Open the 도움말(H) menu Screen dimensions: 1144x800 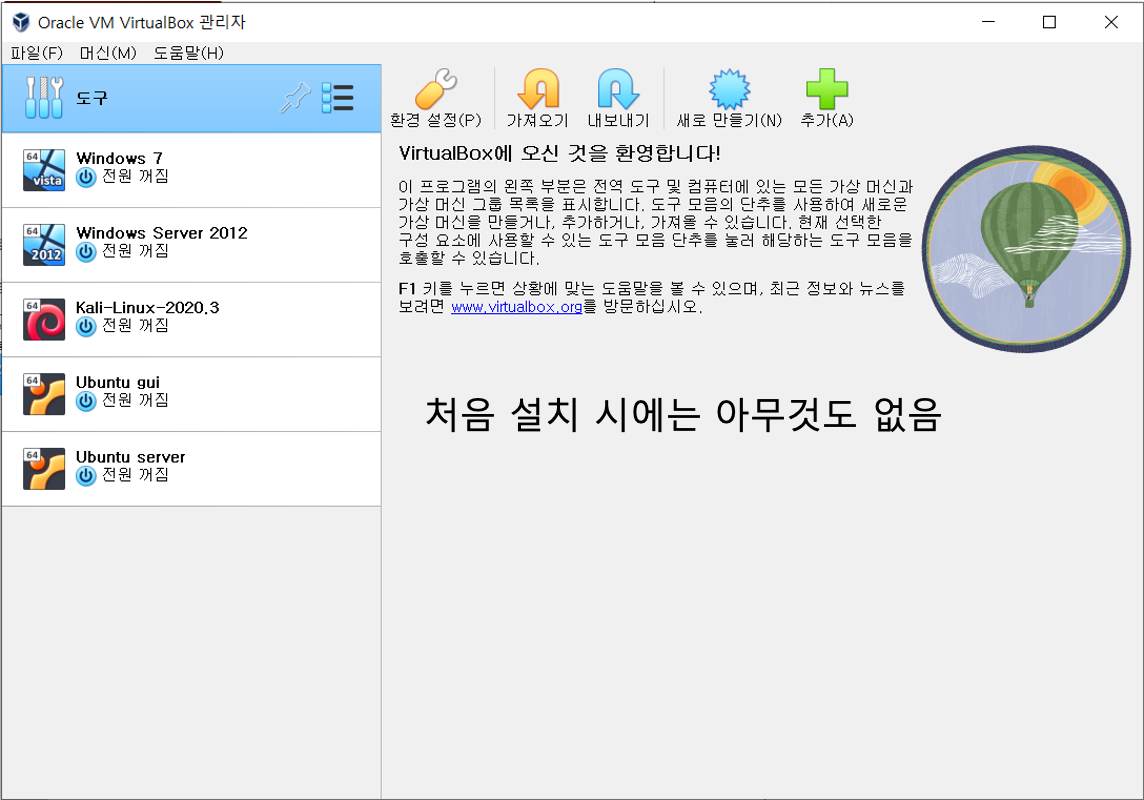coord(188,53)
